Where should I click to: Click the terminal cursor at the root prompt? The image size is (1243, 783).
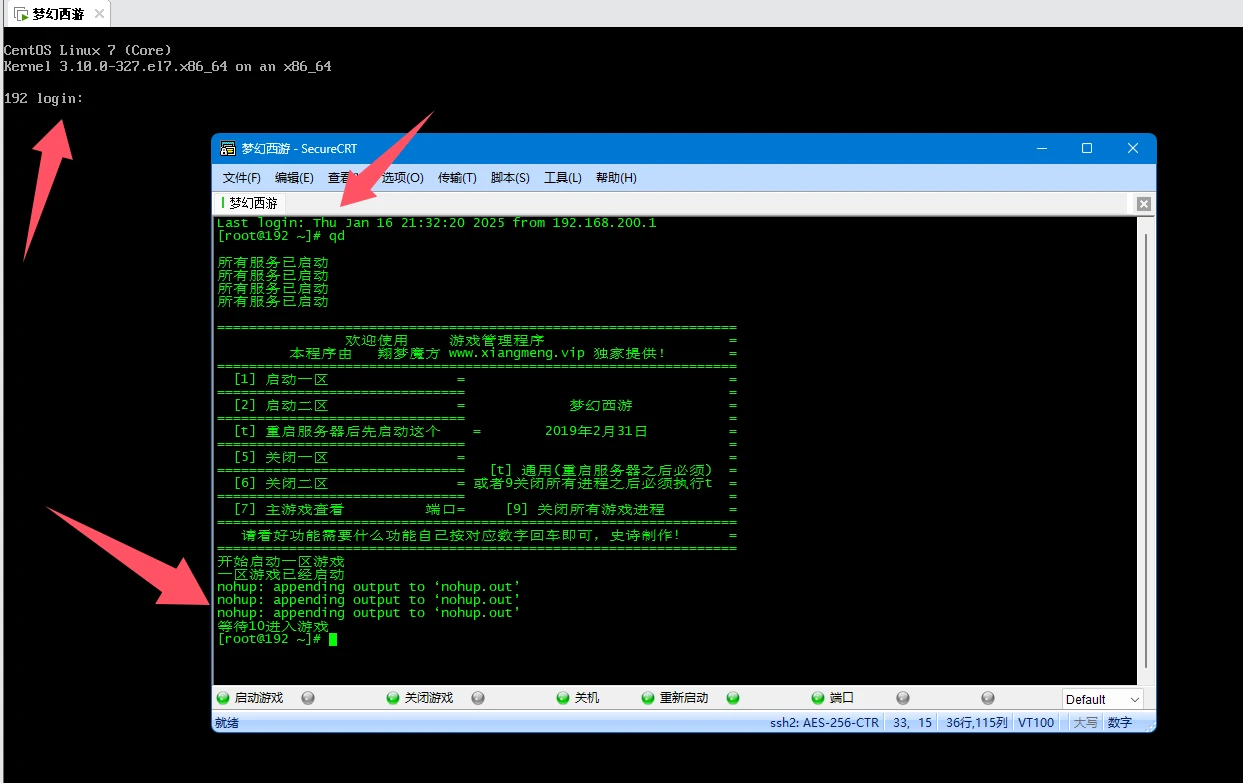(x=333, y=639)
